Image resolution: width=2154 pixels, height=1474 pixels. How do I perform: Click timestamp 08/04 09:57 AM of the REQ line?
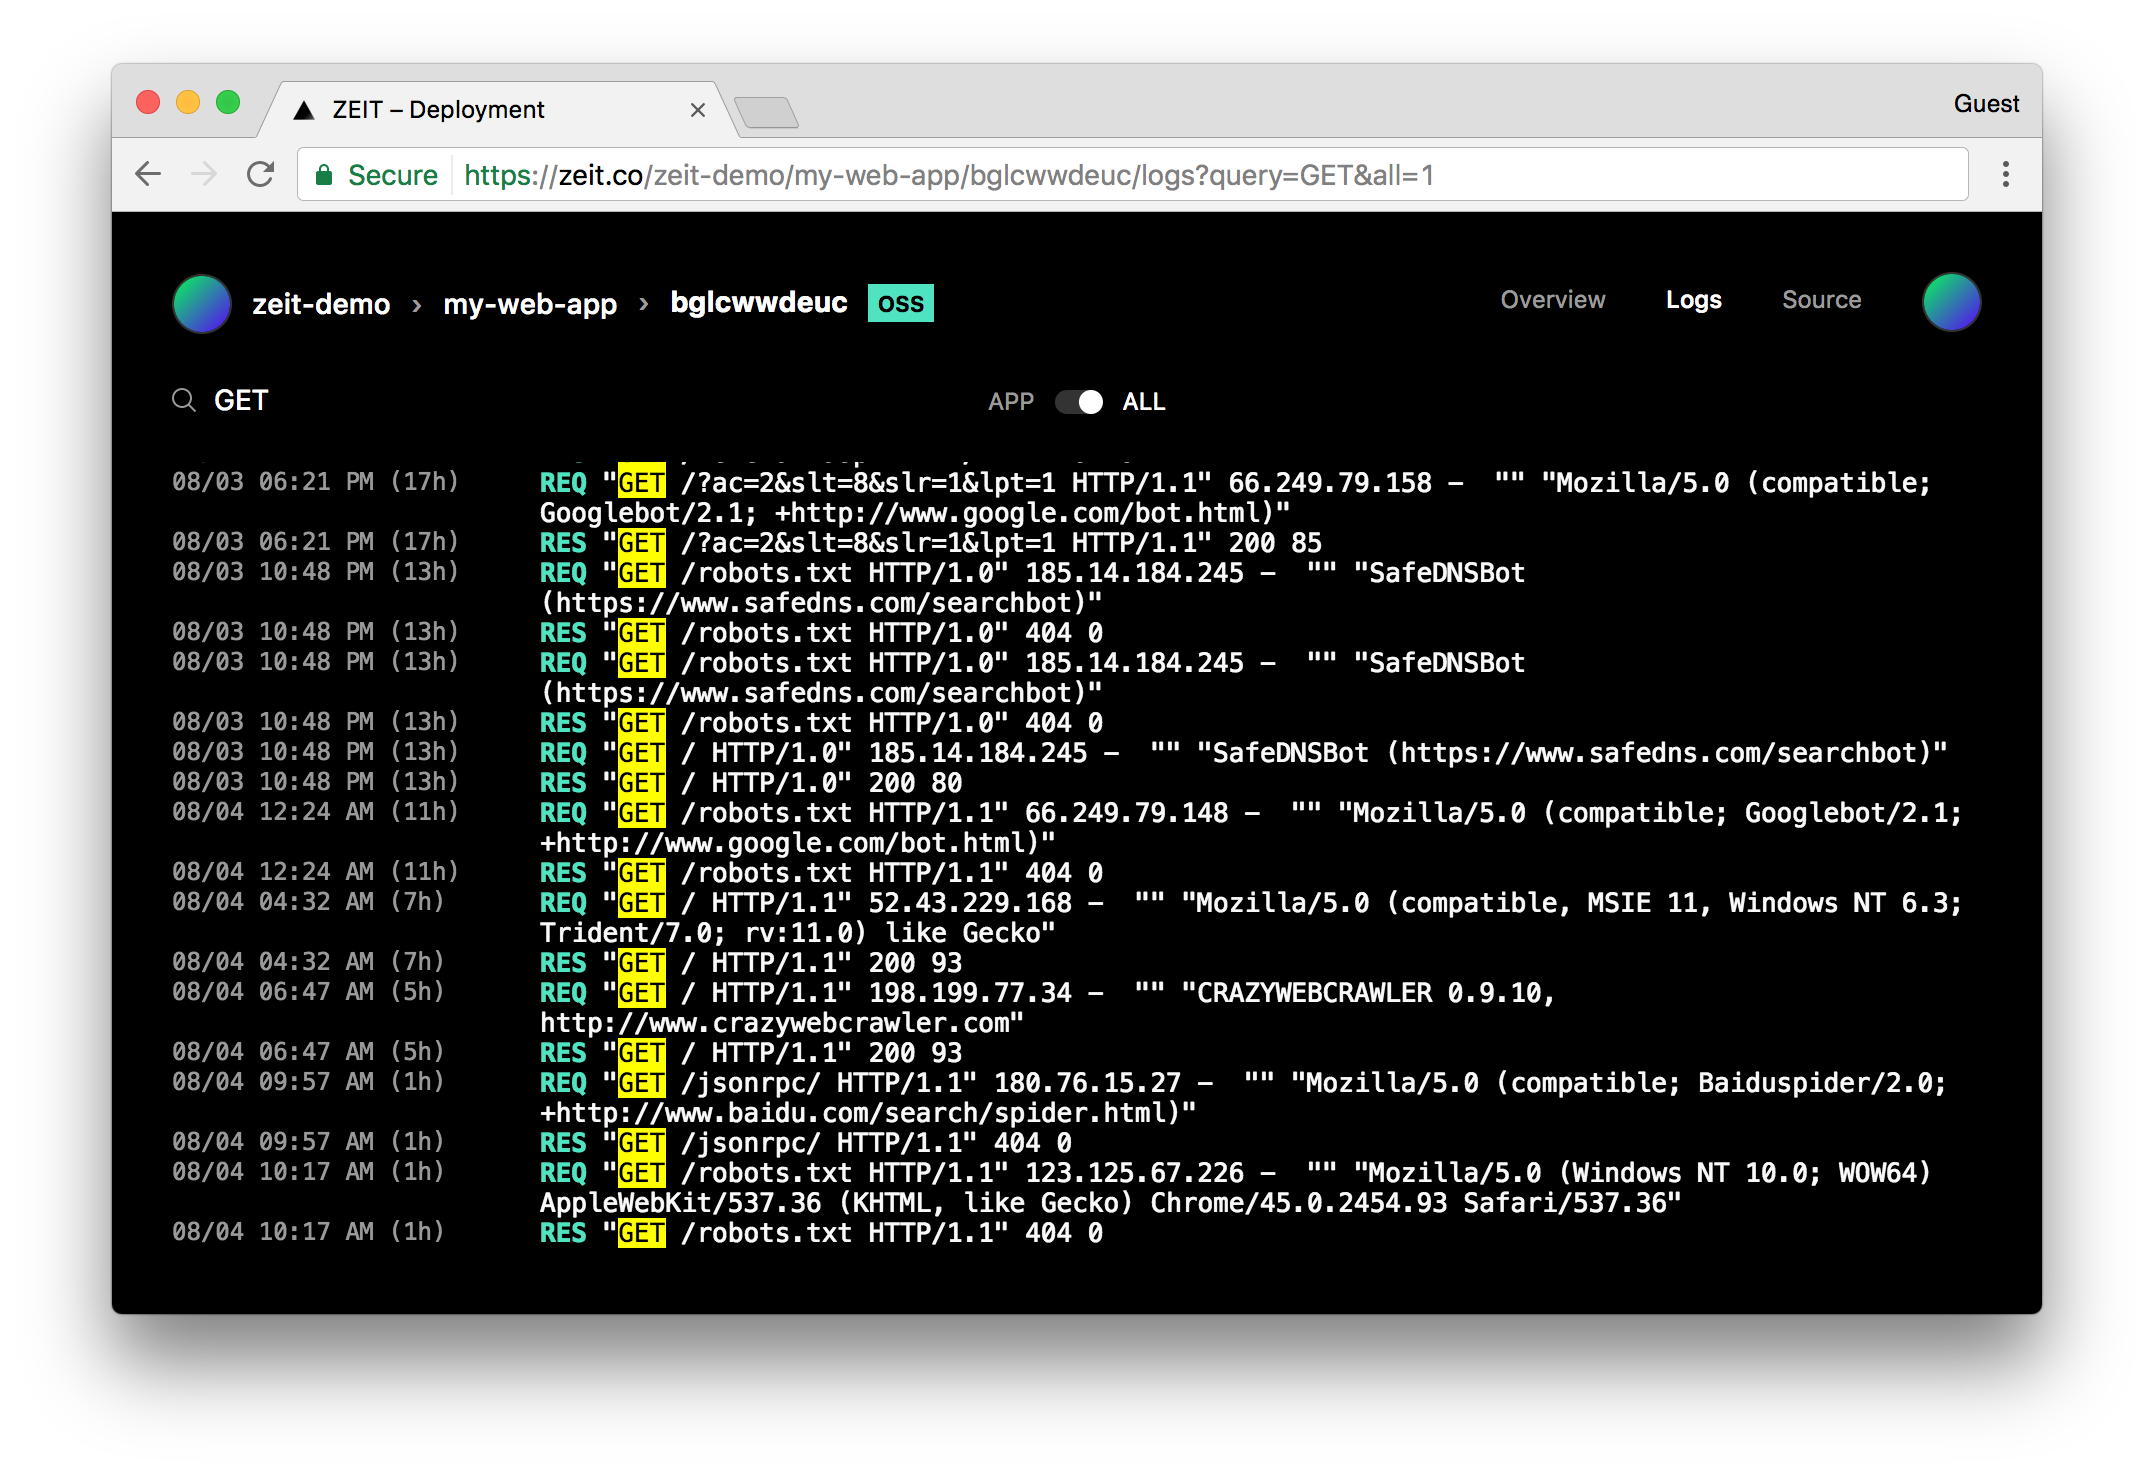point(308,1082)
